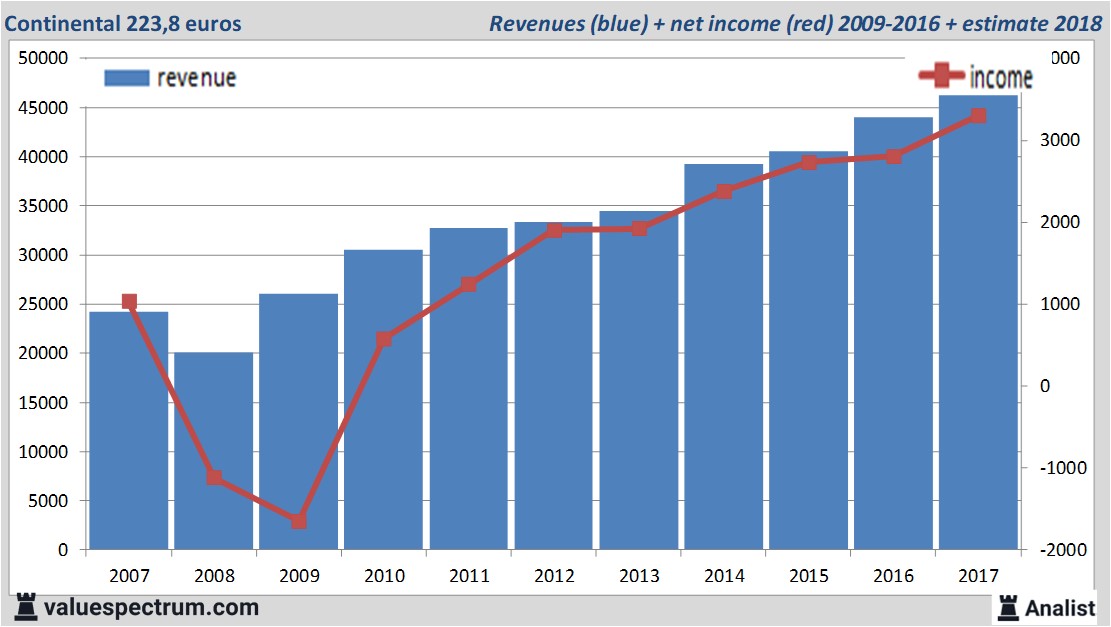The height and width of the screenshot is (627, 1111).
Task: Click the 2008 x-axis label
Action: tap(214, 575)
